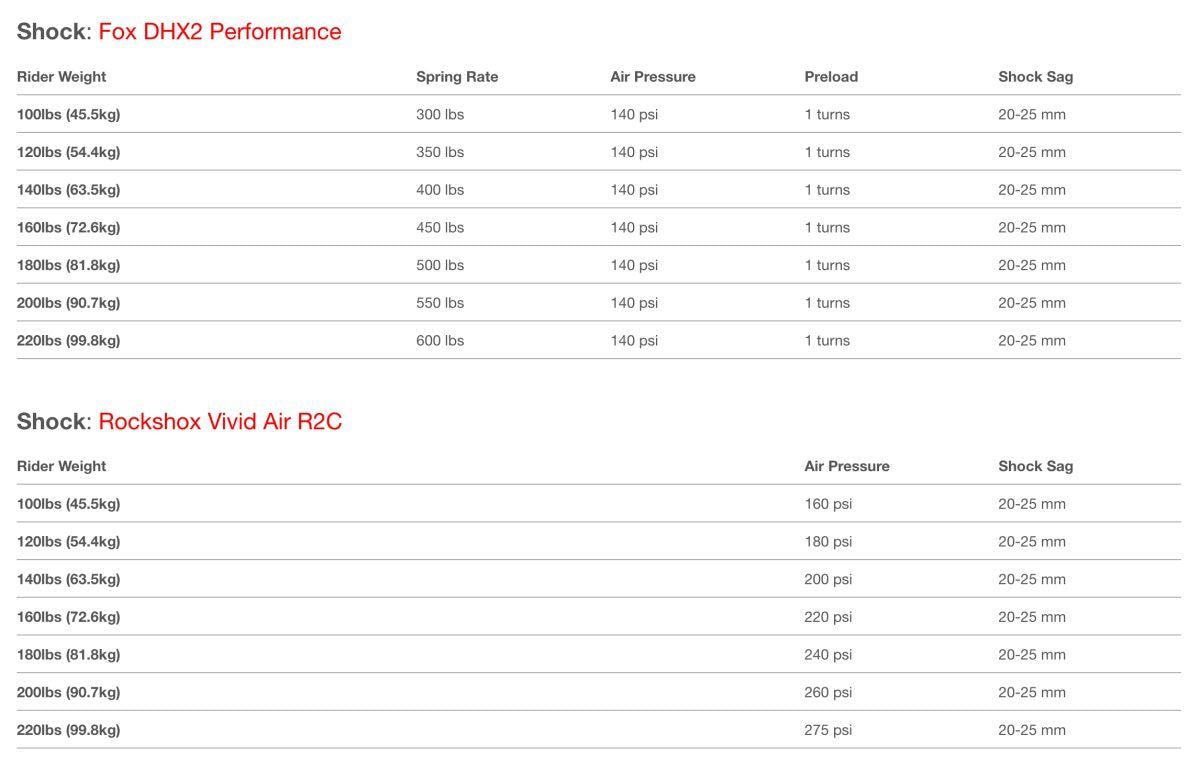
Task: Open the Rockshox Vivid Air R2C link
Action: (220, 422)
